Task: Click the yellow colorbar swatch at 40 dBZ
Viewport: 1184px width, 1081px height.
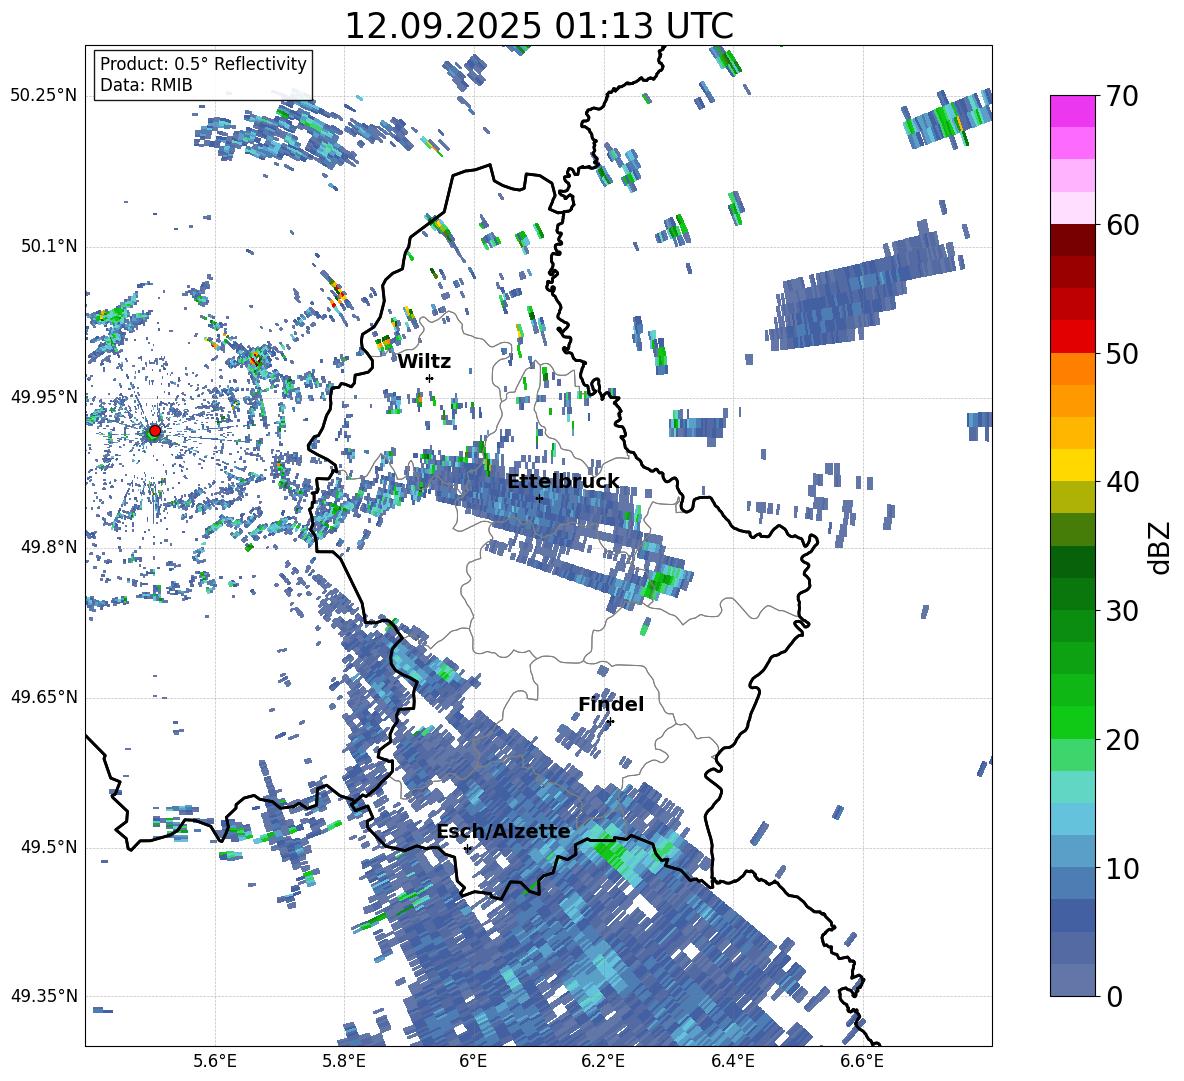Action: [1073, 465]
